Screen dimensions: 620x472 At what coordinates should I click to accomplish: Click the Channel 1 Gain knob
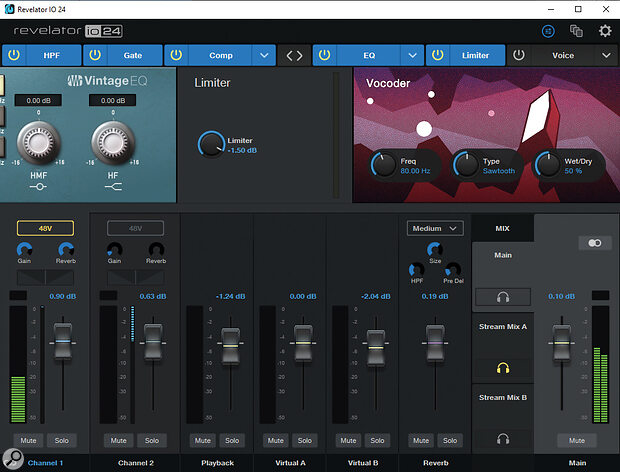click(25, 250)
